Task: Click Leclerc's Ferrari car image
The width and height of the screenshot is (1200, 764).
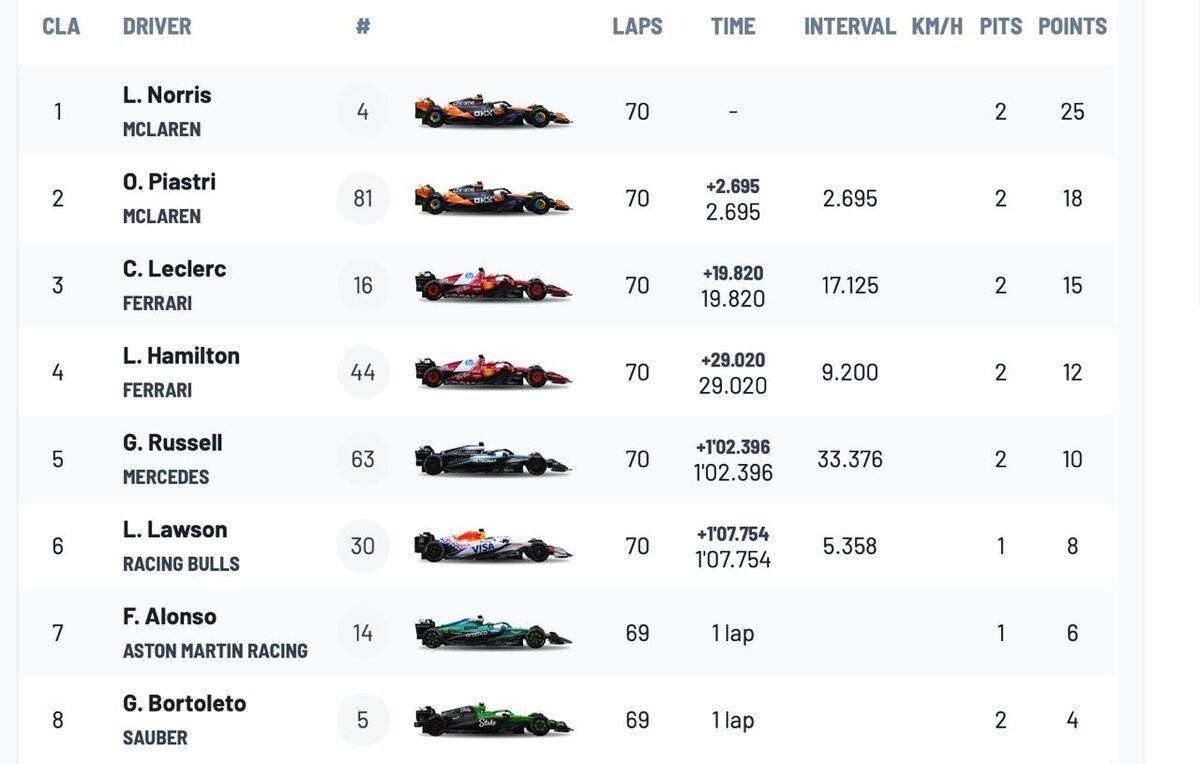Action: click(x=492, y=285)
